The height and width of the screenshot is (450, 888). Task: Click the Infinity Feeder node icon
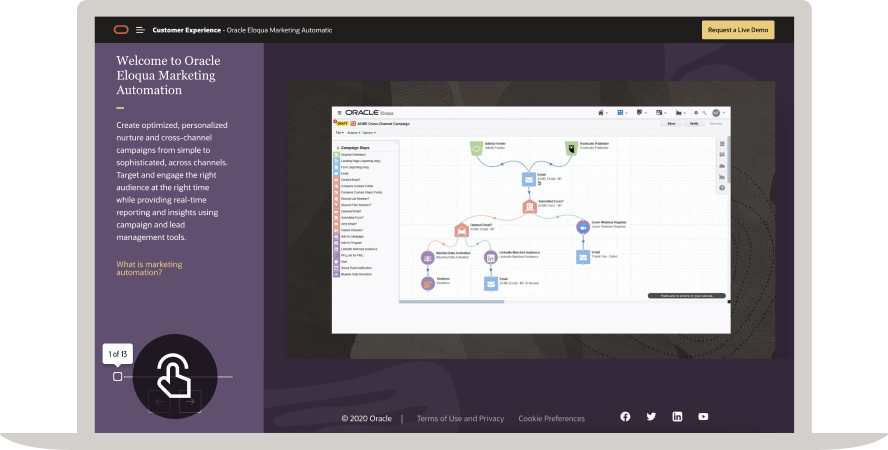click(x=477, y=148)
